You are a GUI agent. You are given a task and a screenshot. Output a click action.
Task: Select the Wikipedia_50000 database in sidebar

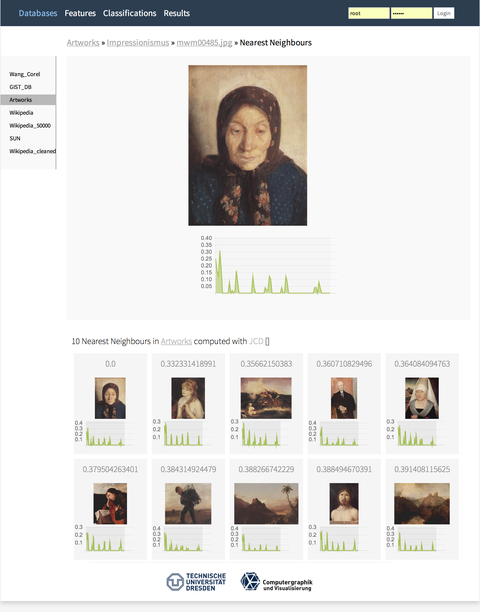[x=28, y=126]
